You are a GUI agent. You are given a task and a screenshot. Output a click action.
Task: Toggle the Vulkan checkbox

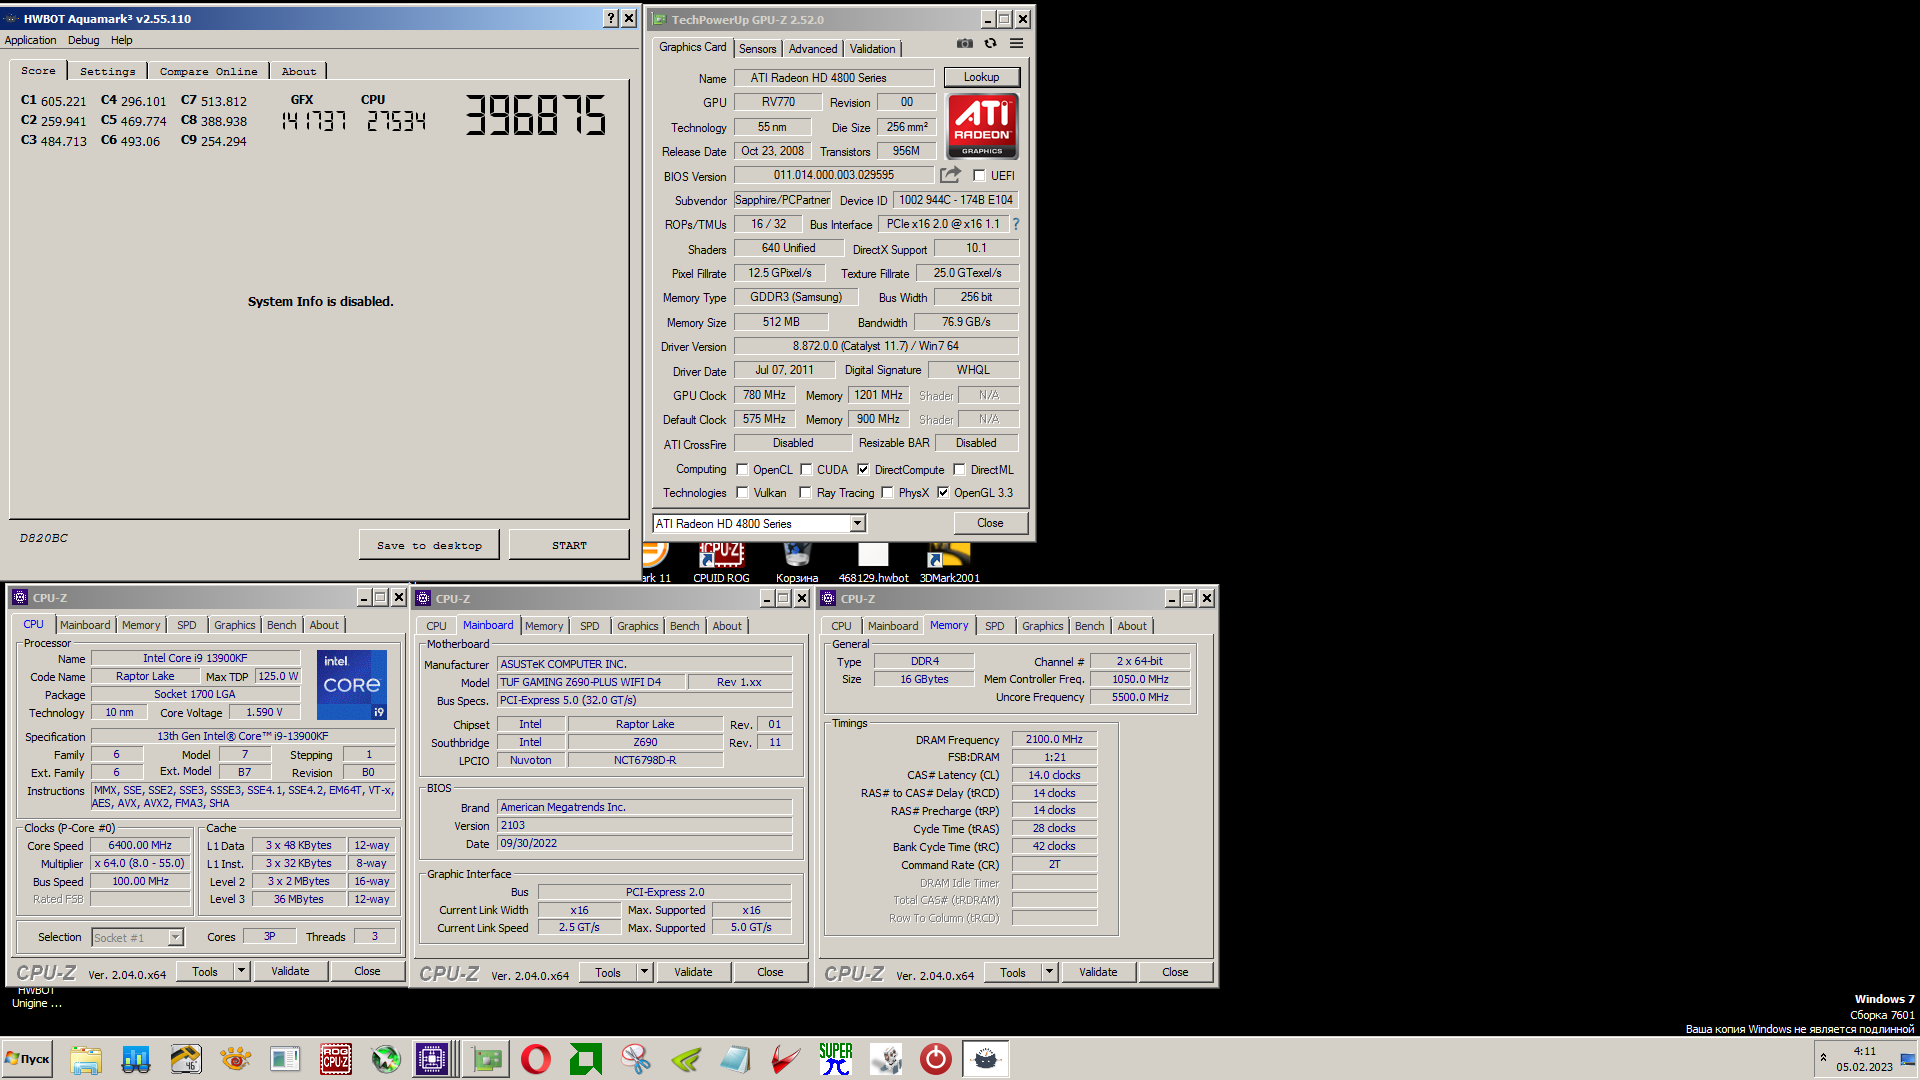tap(742, 492)
